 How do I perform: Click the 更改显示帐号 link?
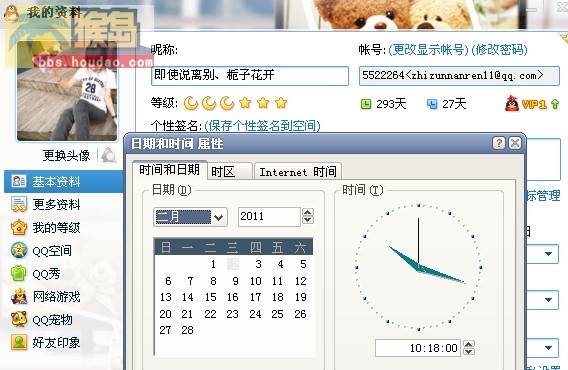428,50
